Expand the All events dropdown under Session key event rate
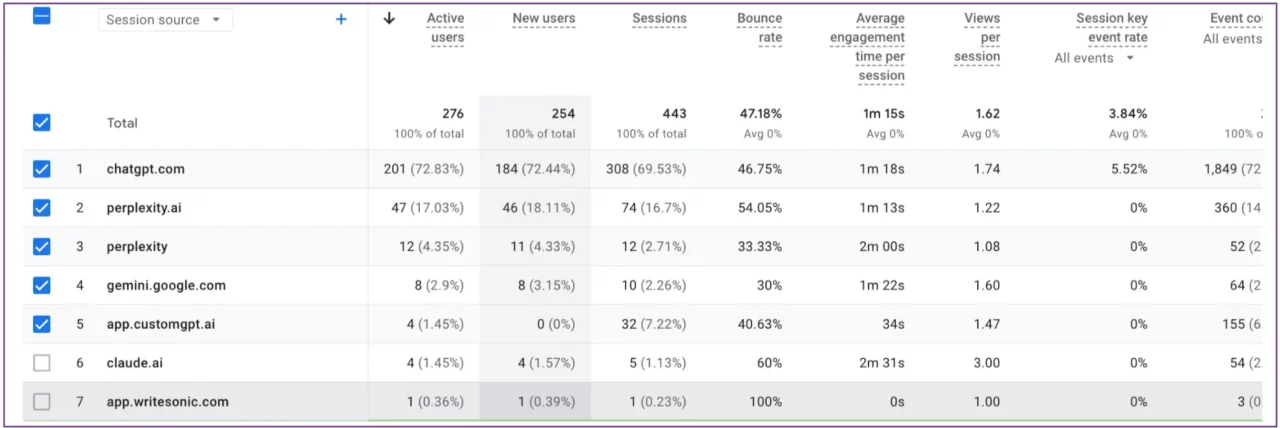 click(x=1095, y=58)
